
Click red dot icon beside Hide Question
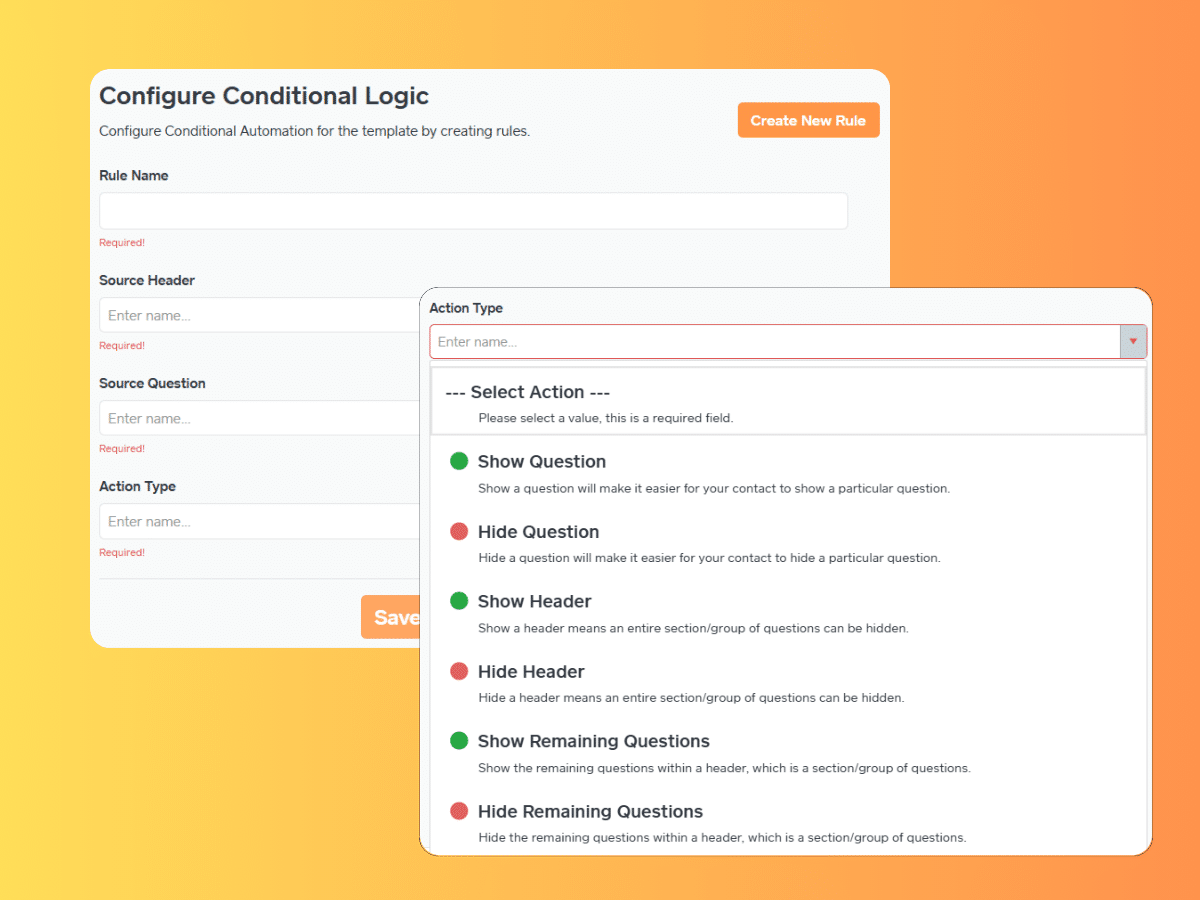click(459, 531)
